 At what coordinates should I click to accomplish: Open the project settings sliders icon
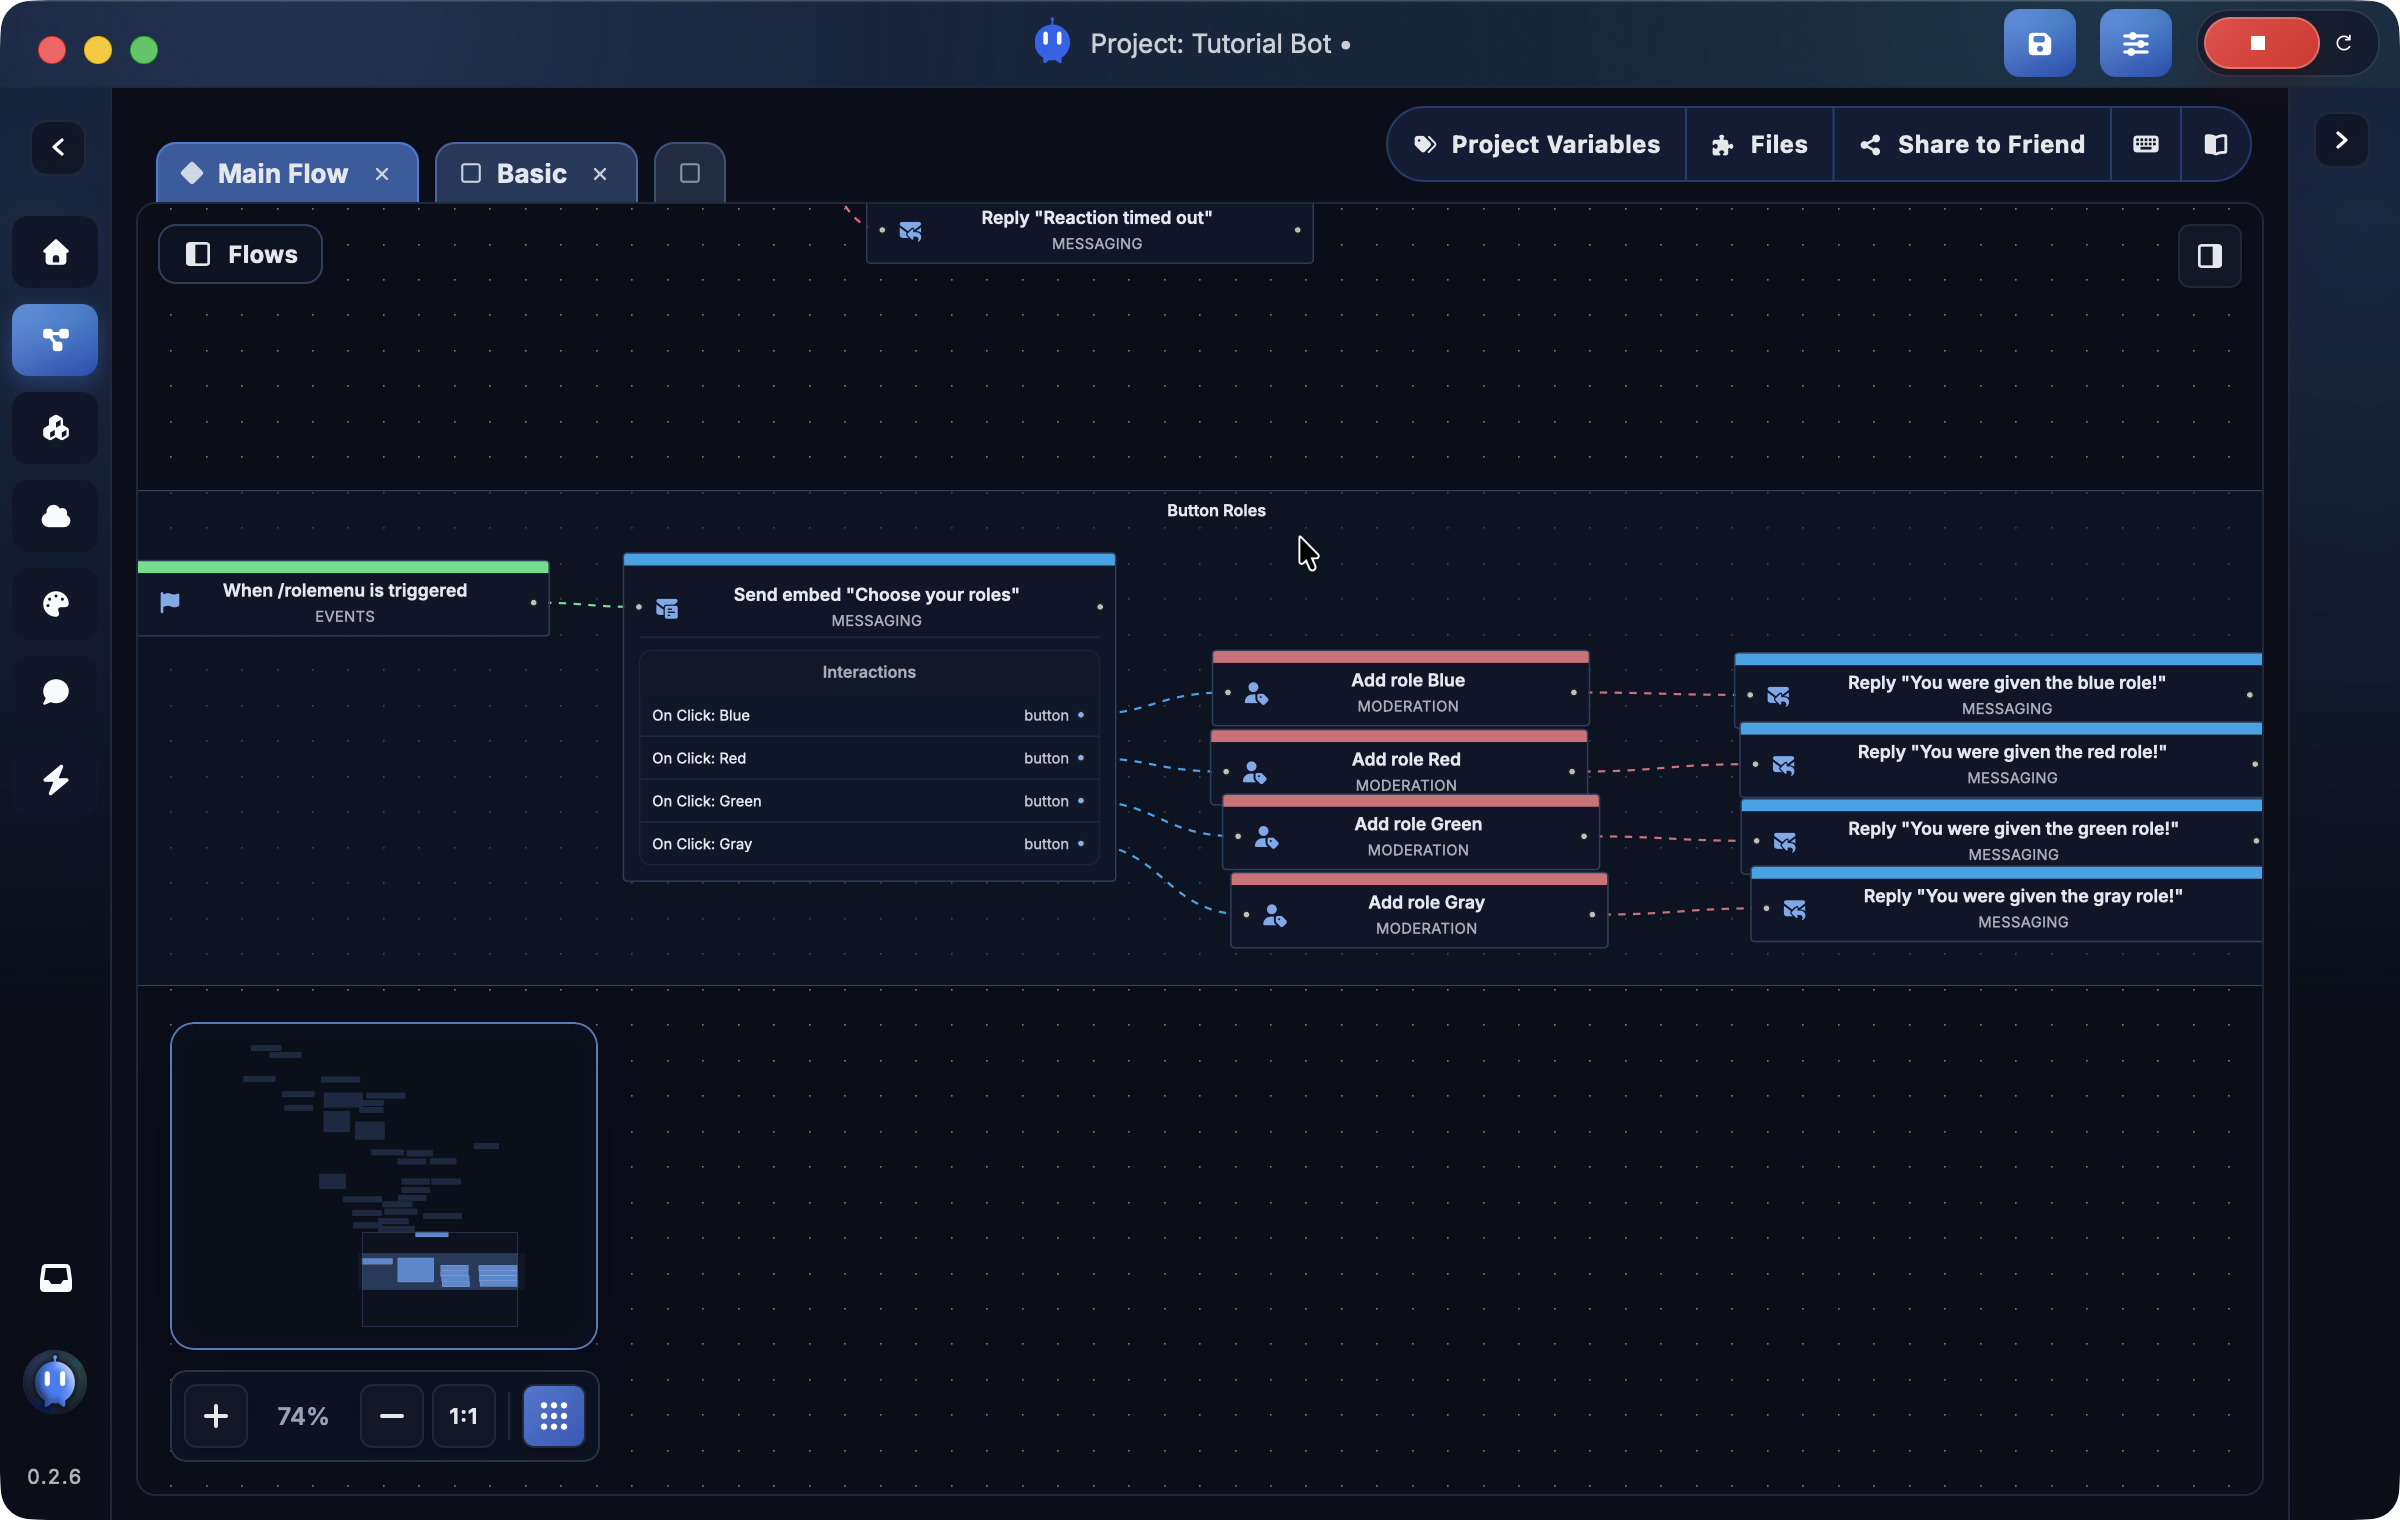2135,44
